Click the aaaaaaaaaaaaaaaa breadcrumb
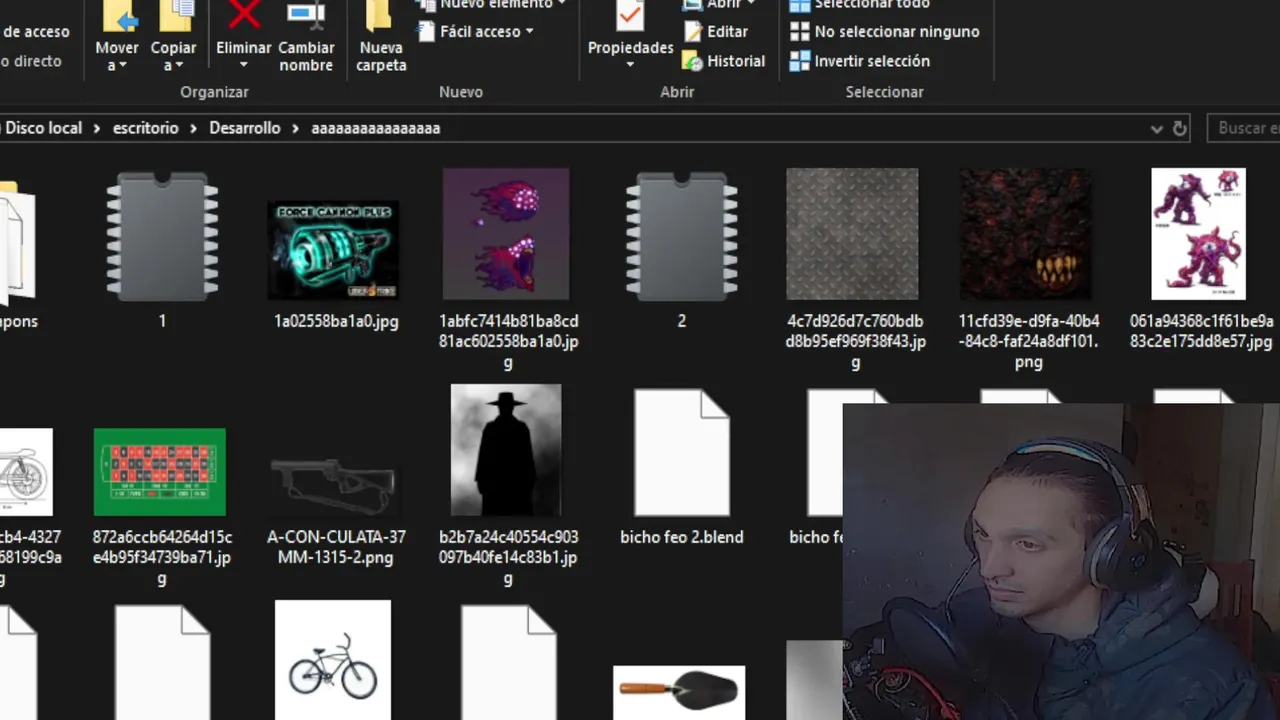Screen dimensions: 1280x720 click(x=376, y=128)
